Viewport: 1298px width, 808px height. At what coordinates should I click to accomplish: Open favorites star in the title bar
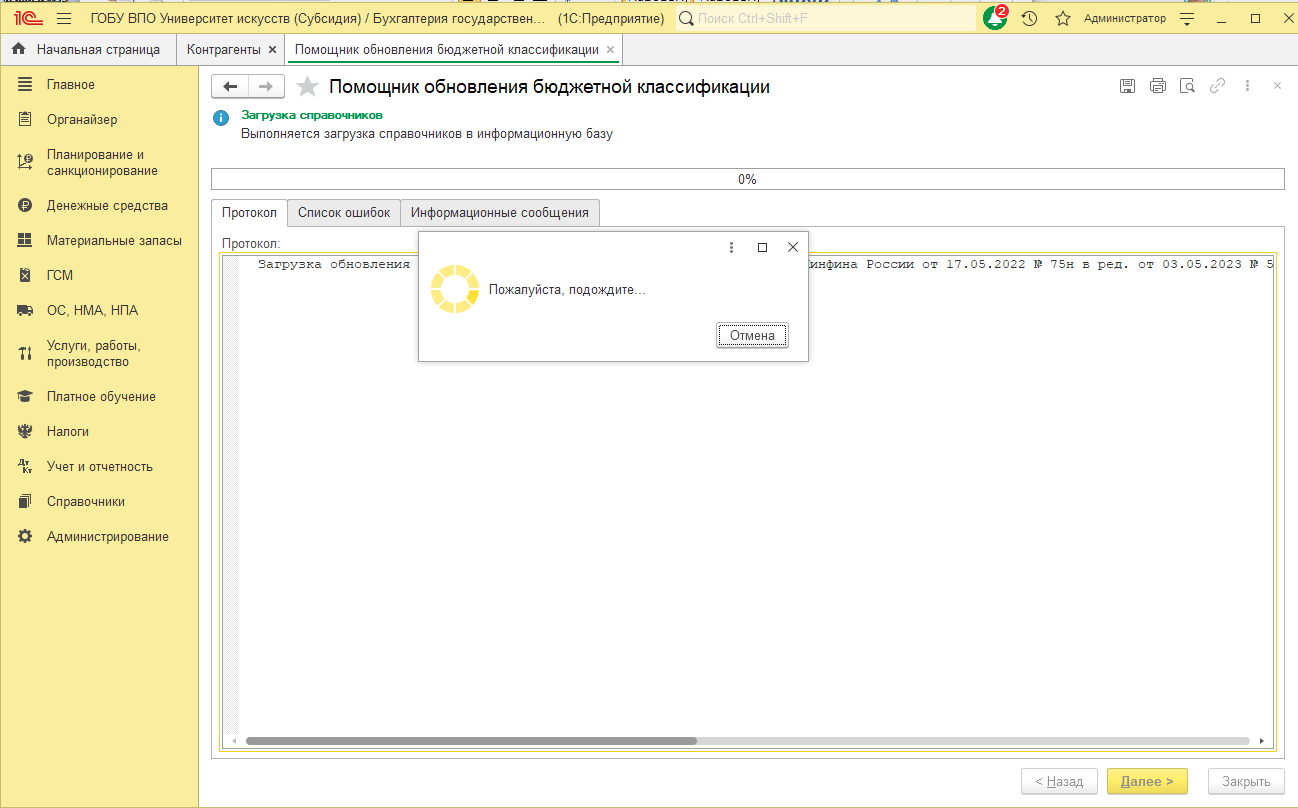click(x=1063, y=19)
